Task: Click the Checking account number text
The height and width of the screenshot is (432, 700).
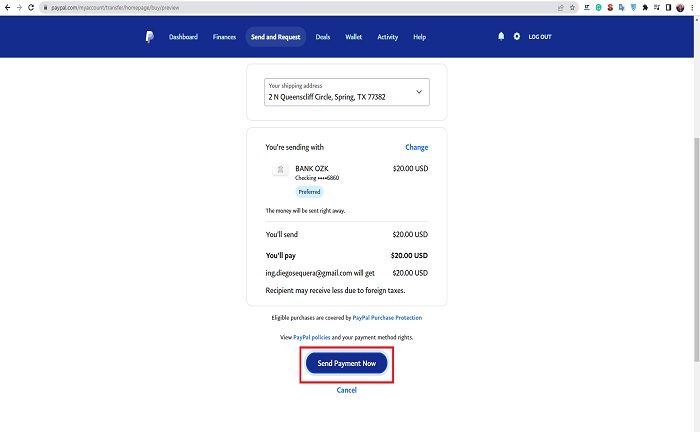Action: (x=317, y=178)
